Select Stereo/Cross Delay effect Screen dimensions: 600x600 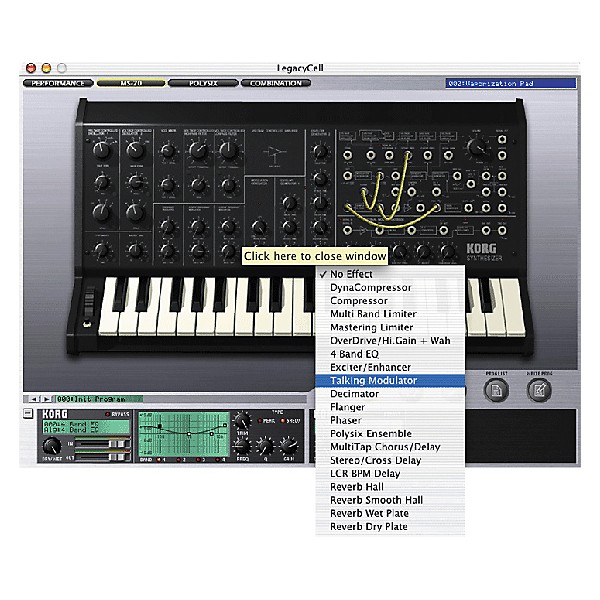click(x=390, y=460)
